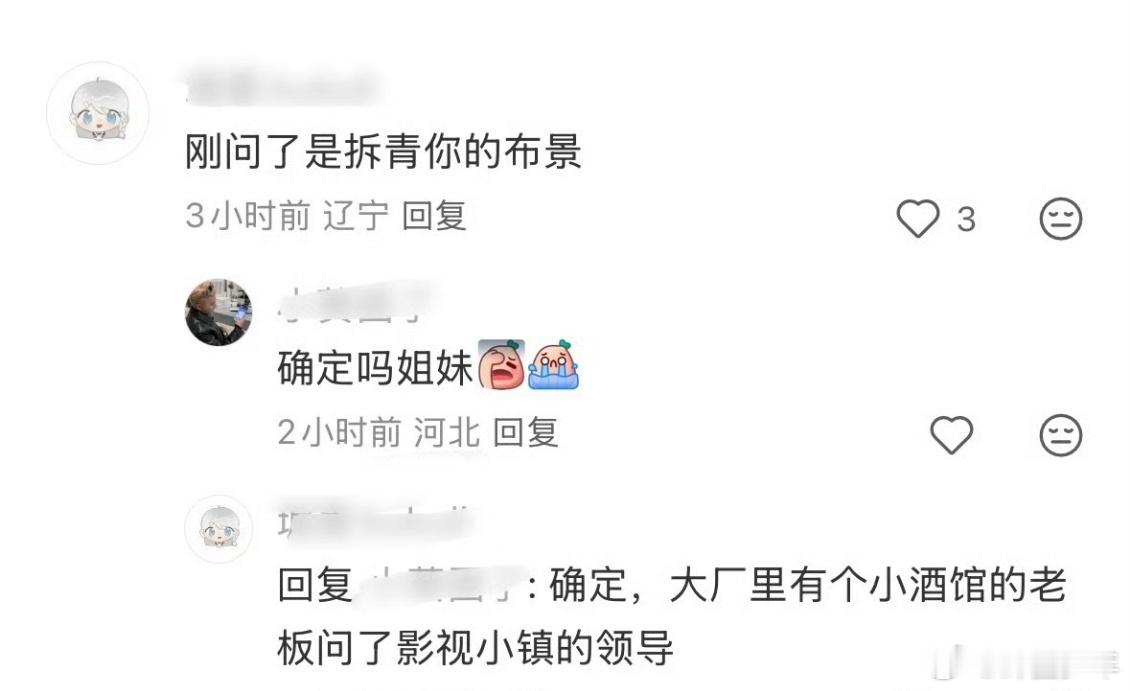Like the comment posted from 辽宁
Viewport: 1130px width, 691px height.
(917, 218)
